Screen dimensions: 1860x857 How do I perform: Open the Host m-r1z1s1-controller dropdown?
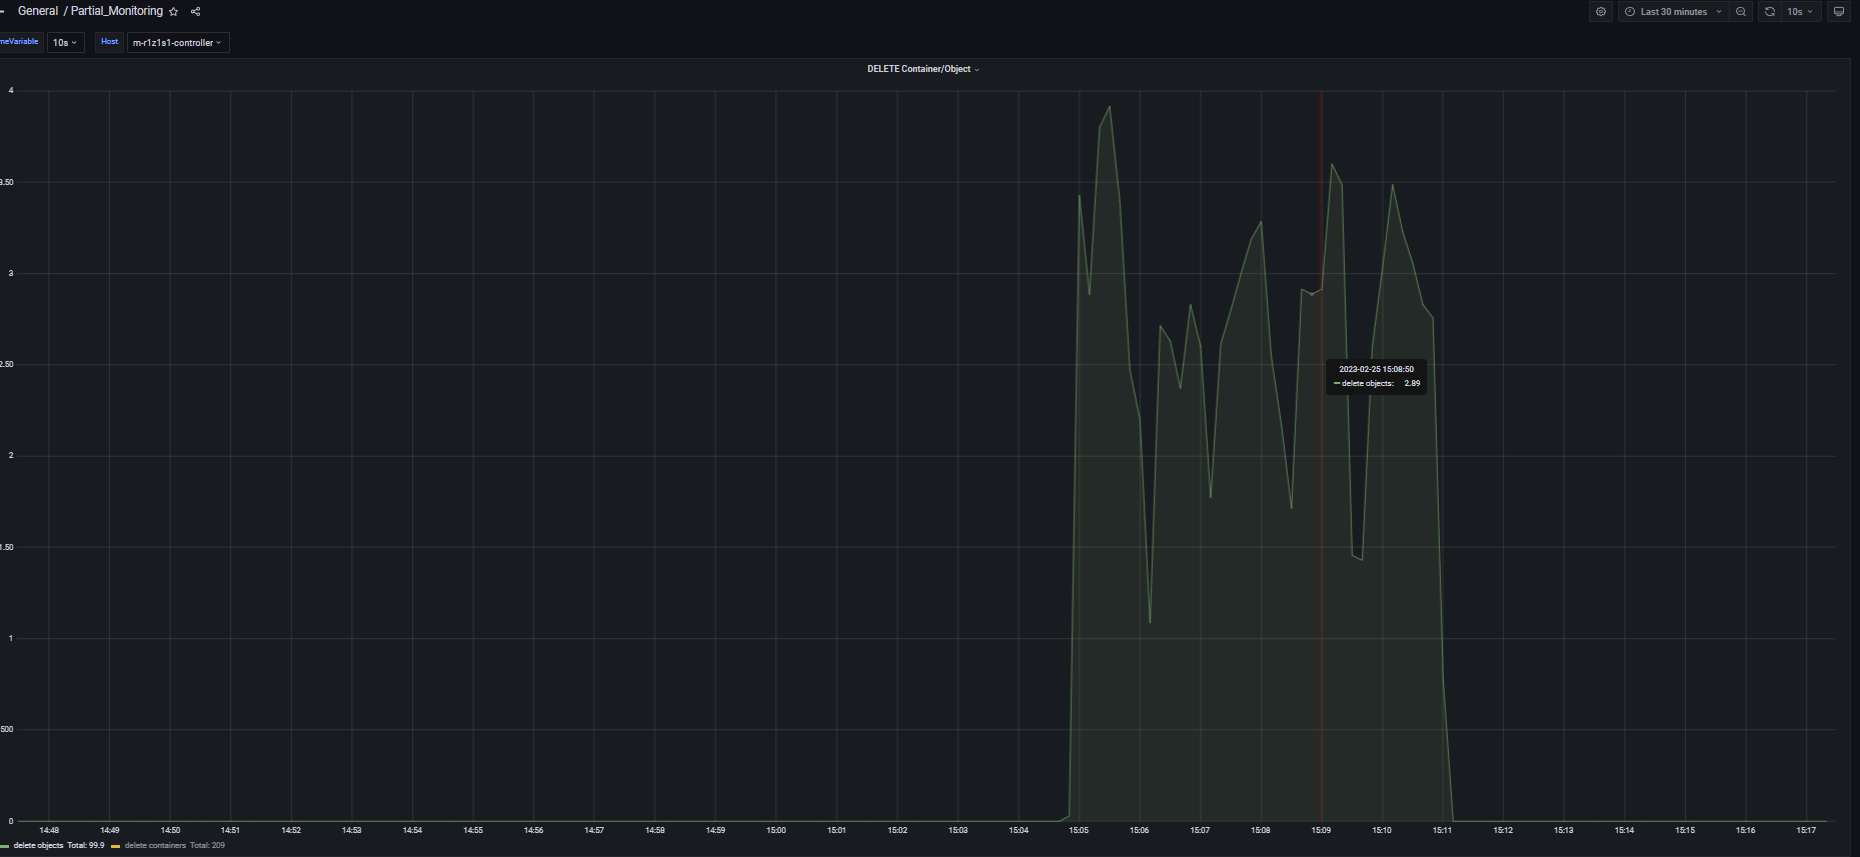[x=177, y=43]
